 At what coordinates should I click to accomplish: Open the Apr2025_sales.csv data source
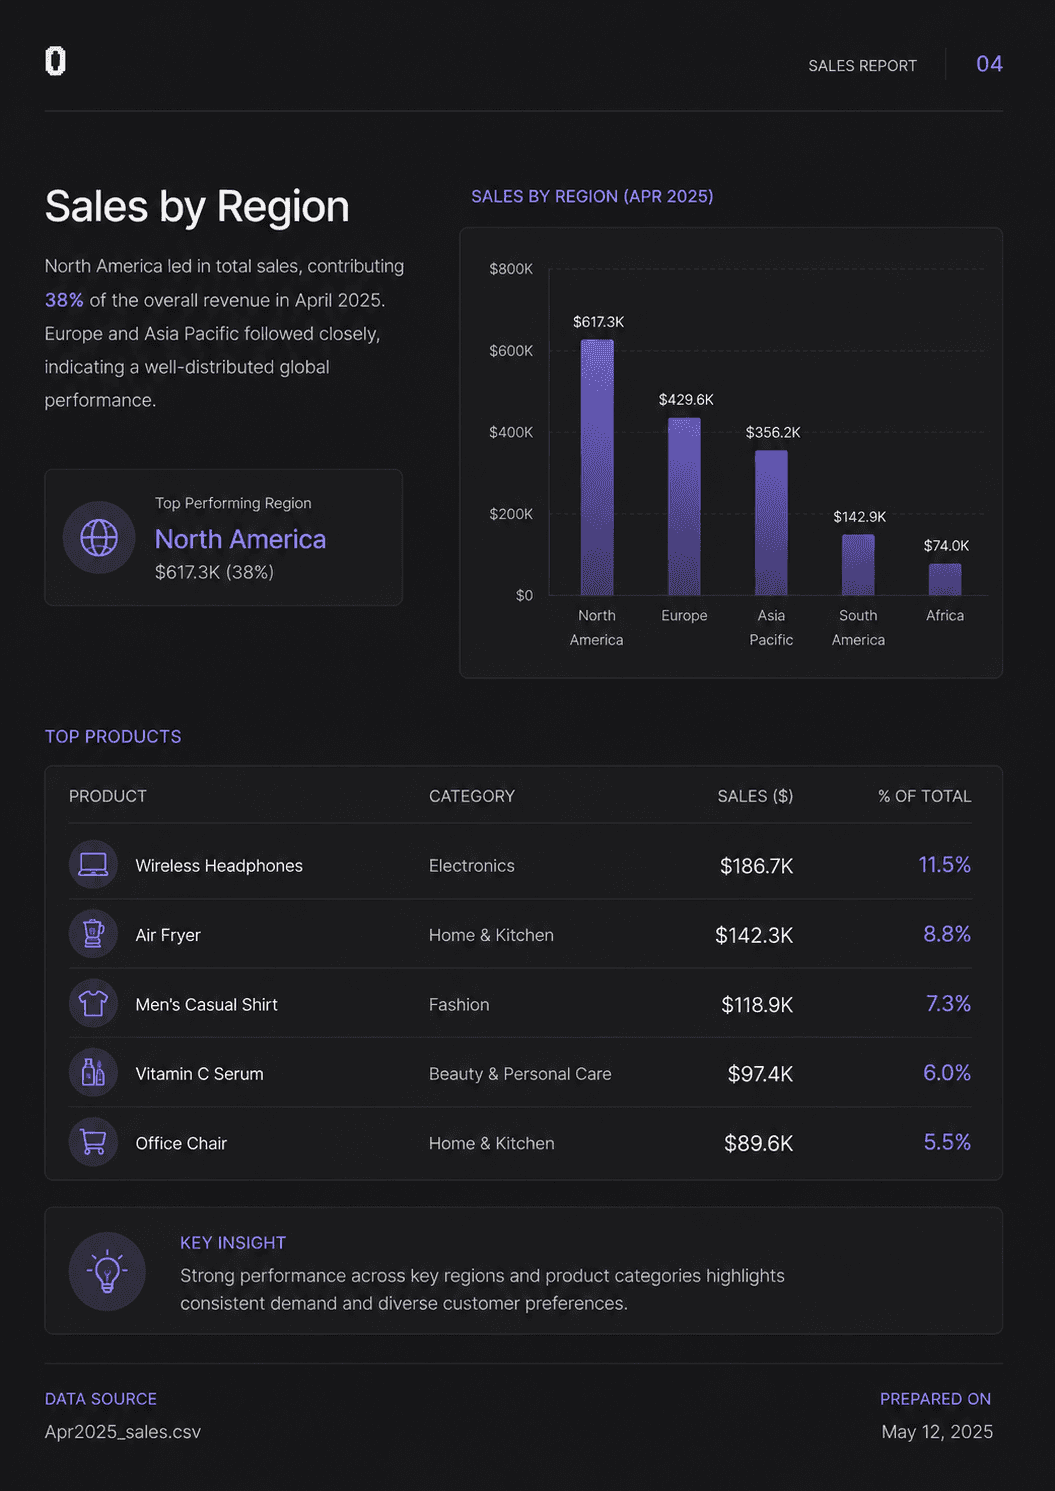tap(123, 1432)
